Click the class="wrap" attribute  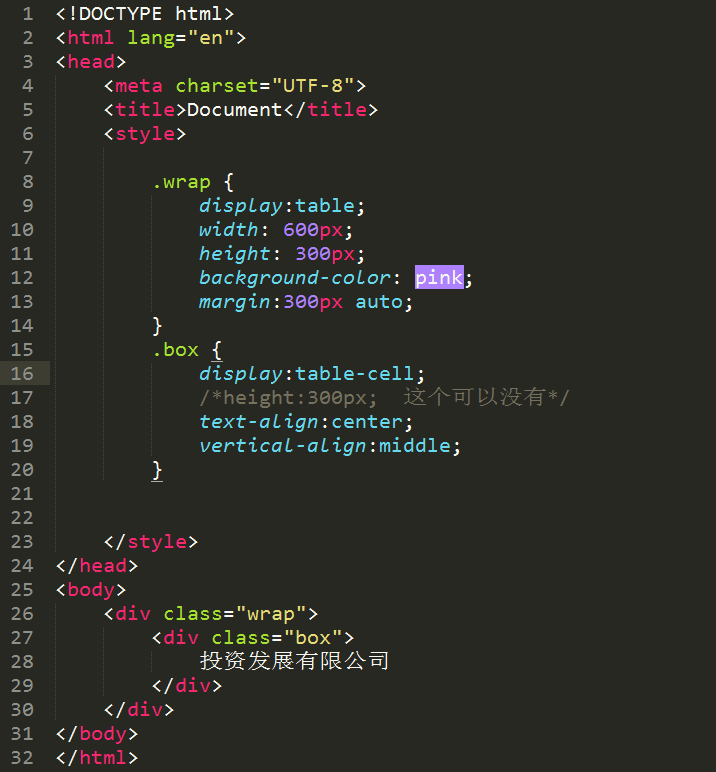point(235,614)
